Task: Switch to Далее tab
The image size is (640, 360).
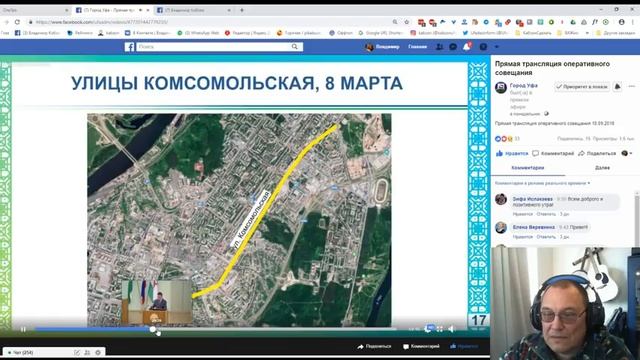Action: (602, 168)
